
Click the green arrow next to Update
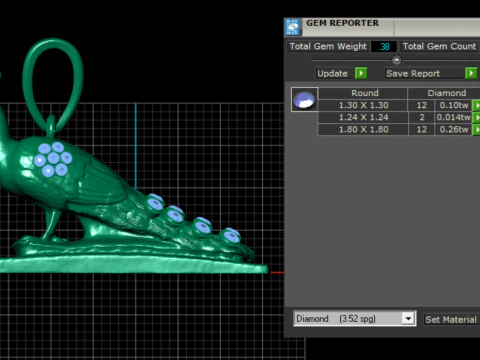pos(361,73)
